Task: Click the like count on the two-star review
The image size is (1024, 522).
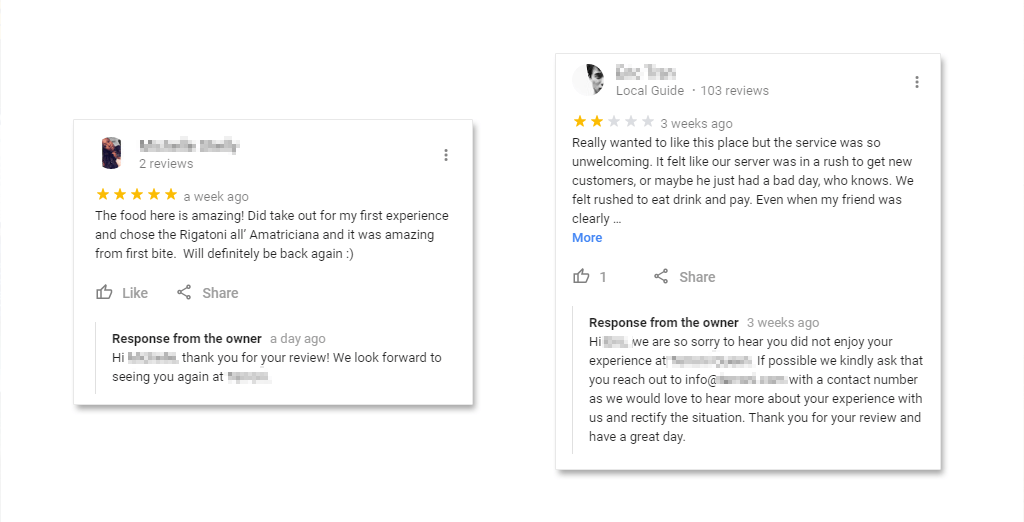Action: pos(603,277)
